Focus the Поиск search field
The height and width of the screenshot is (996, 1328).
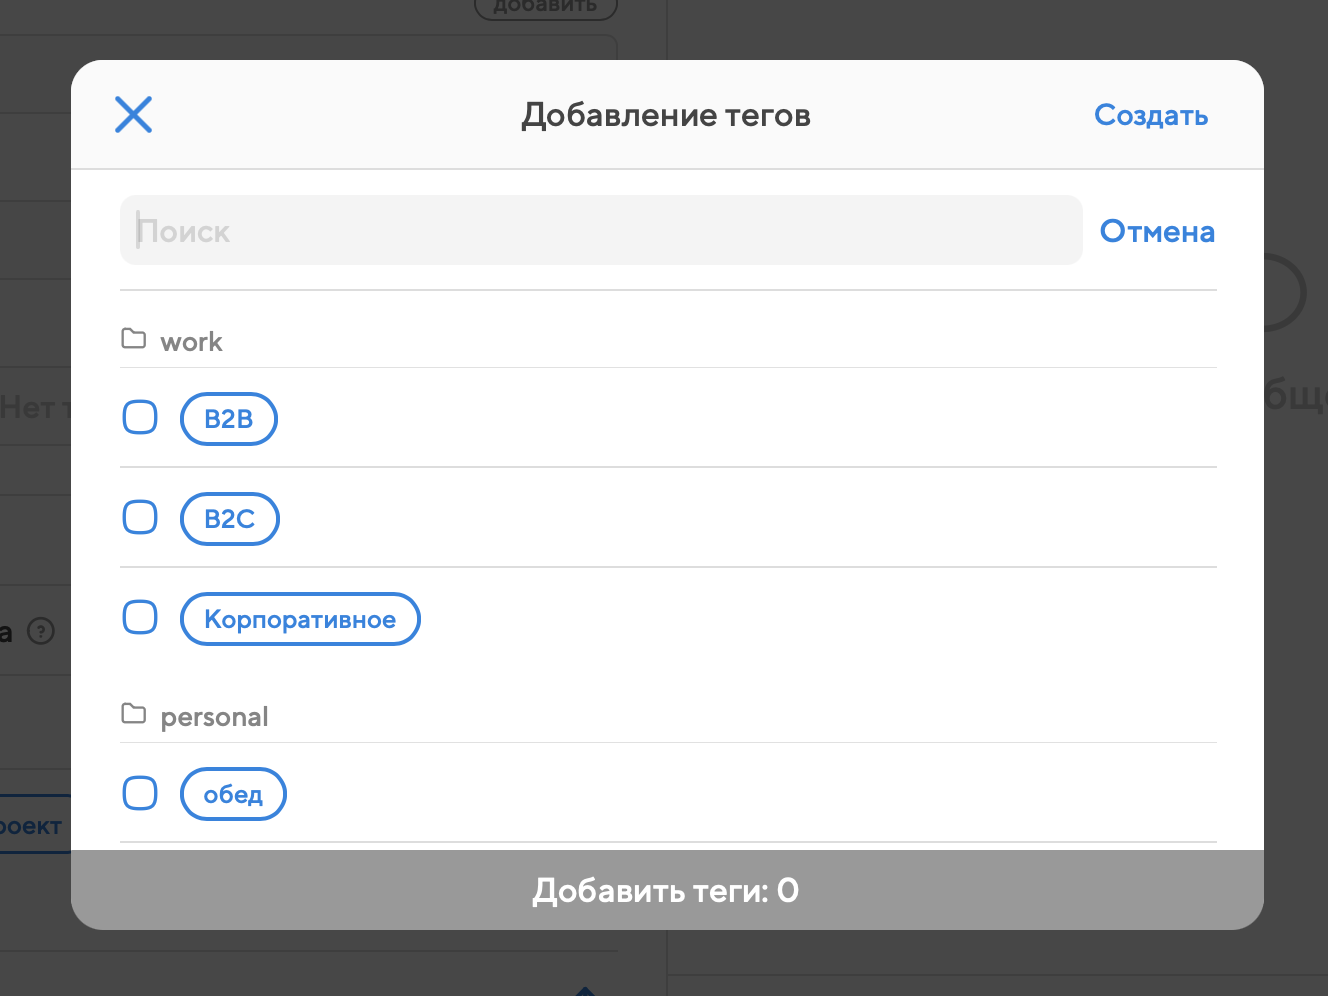(600, 231)
